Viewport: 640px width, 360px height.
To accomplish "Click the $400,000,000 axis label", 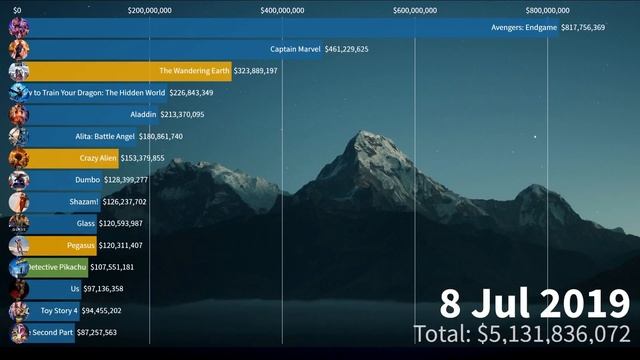I will coord(282,11).
